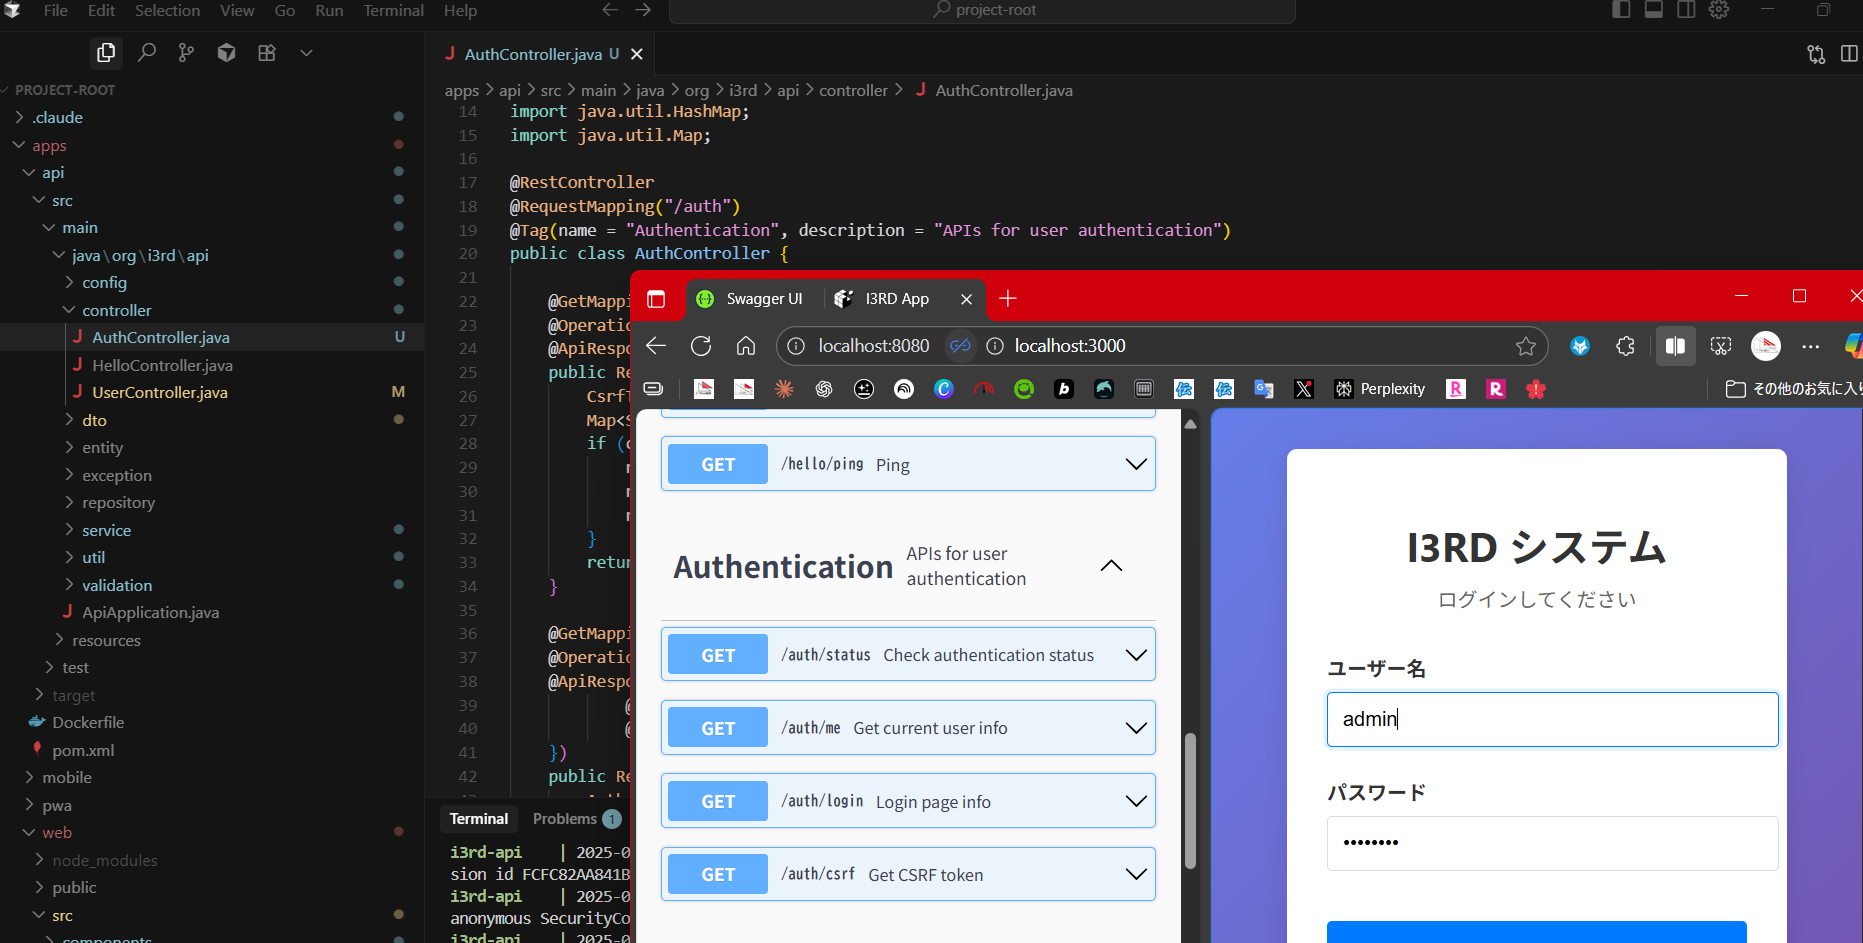
Task: Open the X bookmark in favorites bar
Action: [x=1304, y=389]
